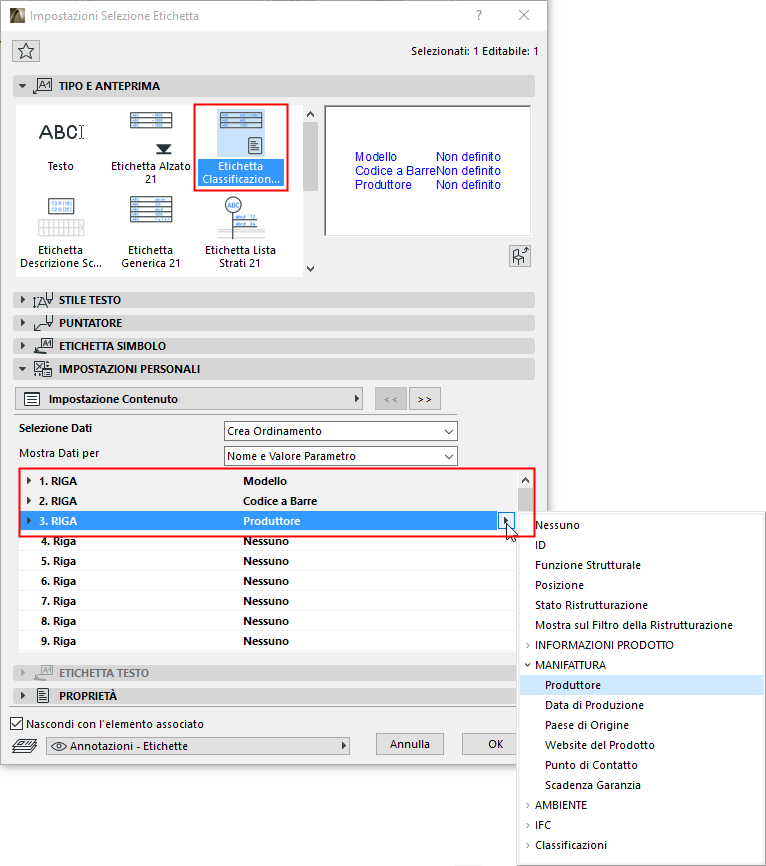Expand STILE TESTO panel
The height and width of the screenshot is (866, 766).
23,300
